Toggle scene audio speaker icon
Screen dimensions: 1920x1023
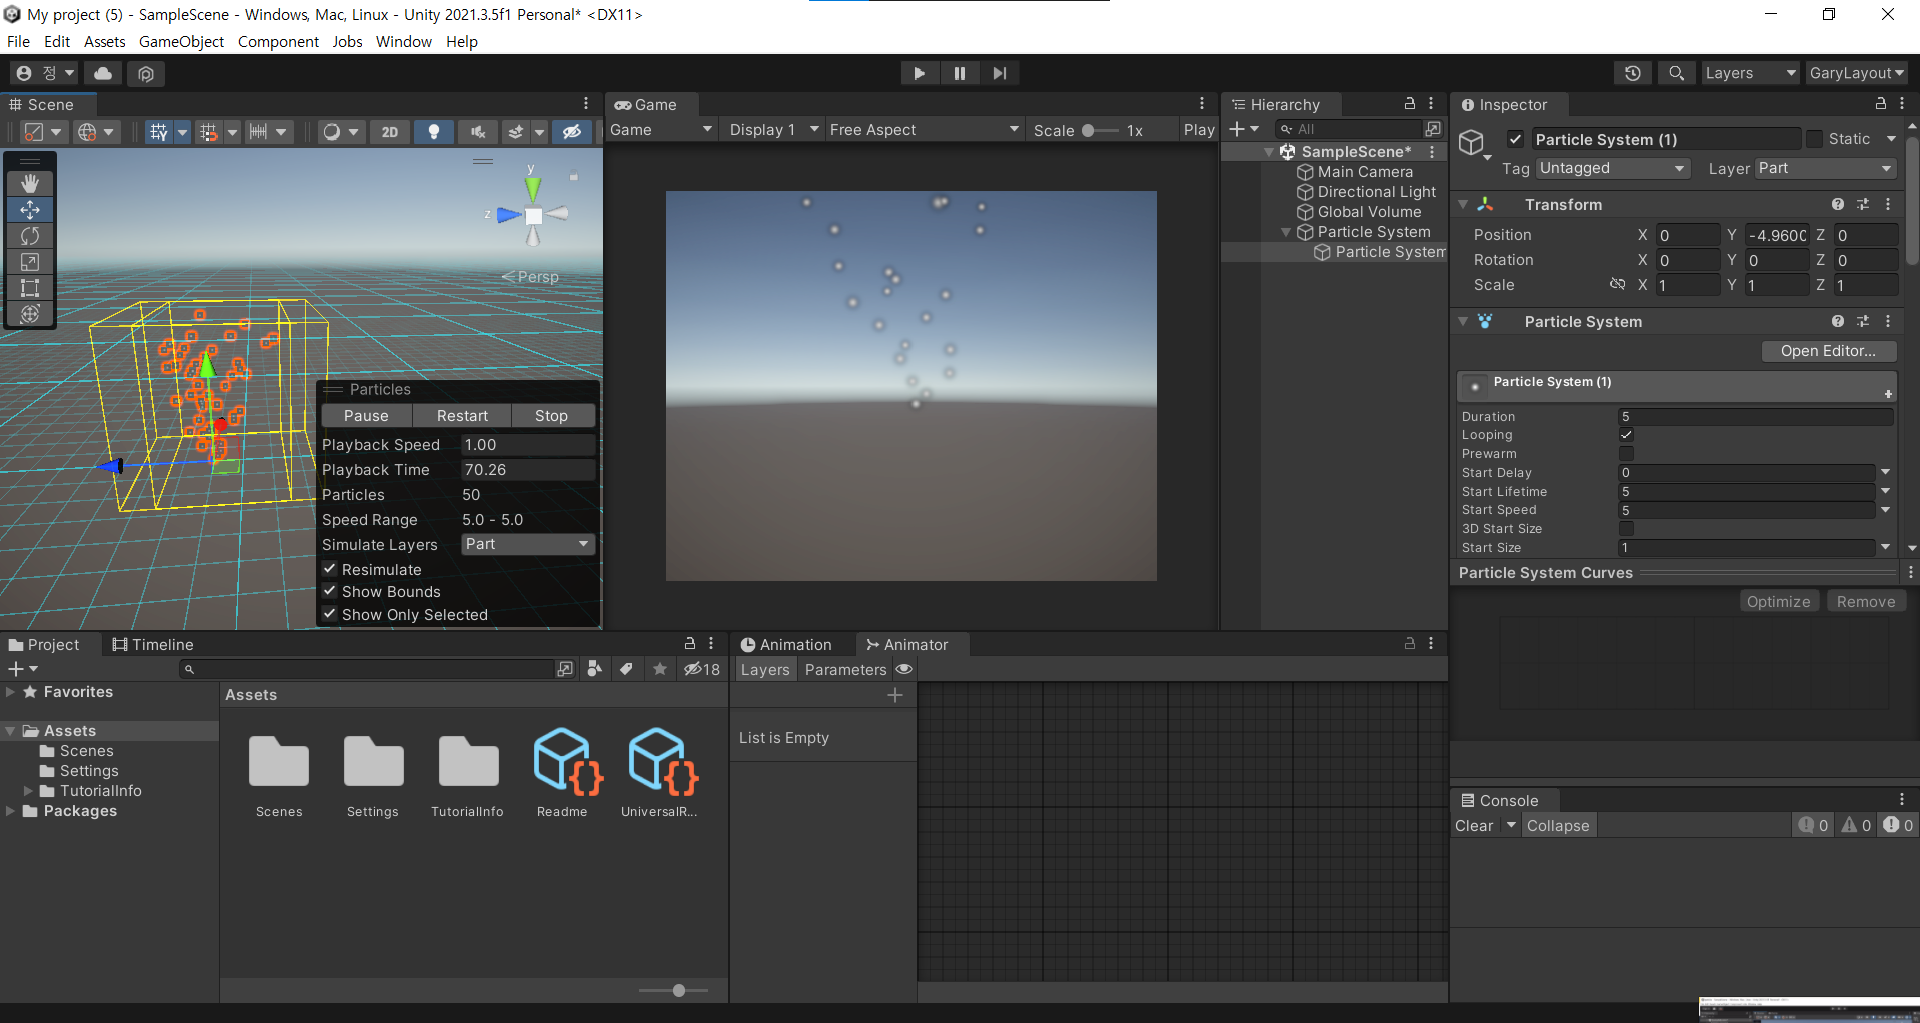point(478,131)
